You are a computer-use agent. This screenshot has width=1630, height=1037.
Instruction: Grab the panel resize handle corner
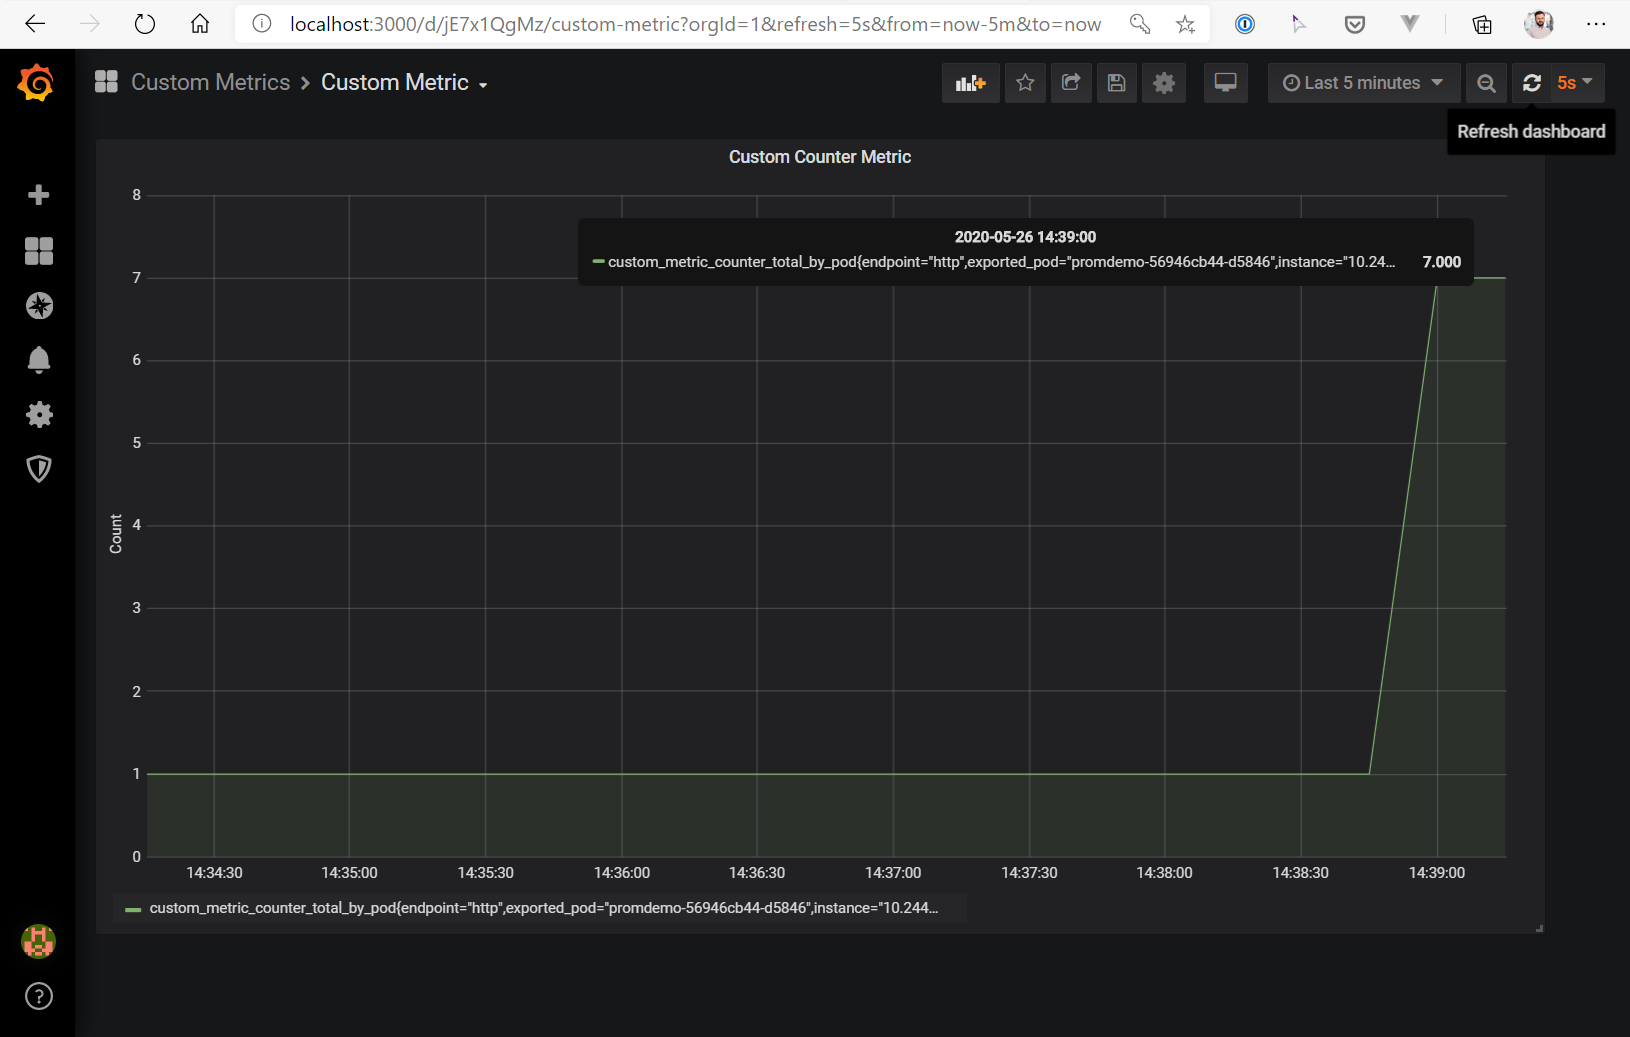pyautogui.click(x=1539, y=928)
